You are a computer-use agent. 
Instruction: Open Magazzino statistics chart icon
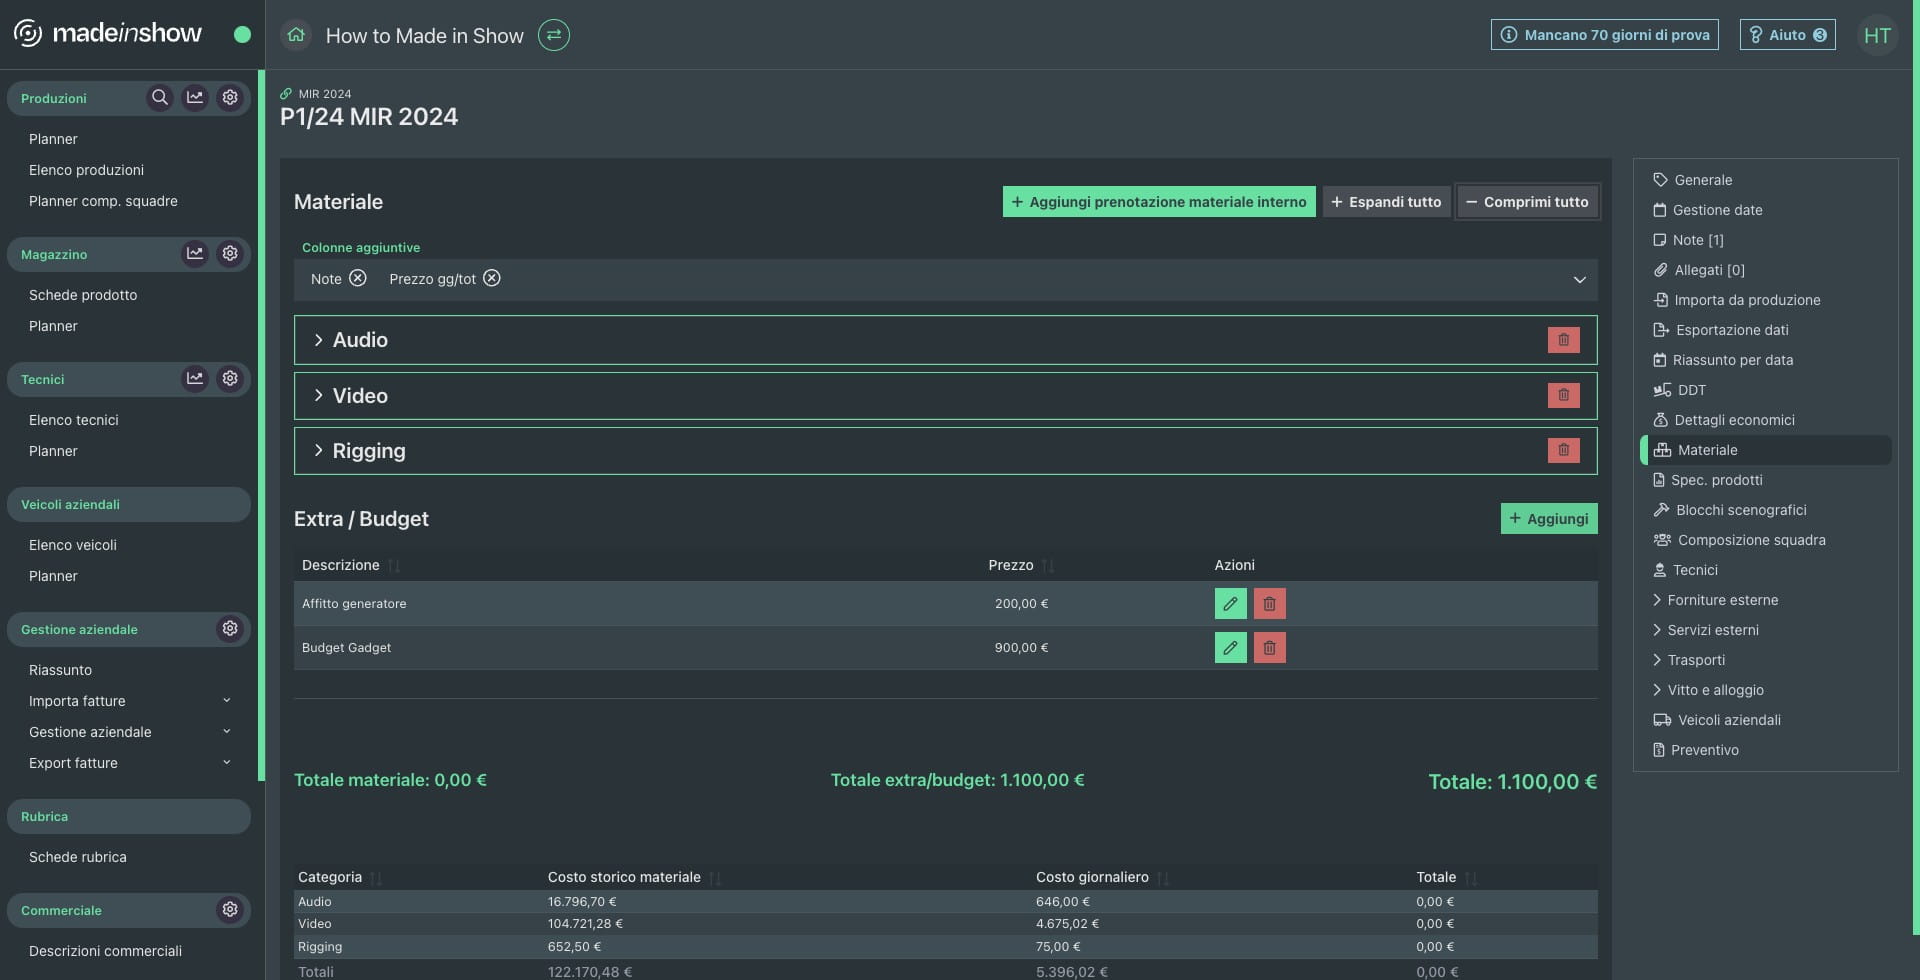click(195, 254)
